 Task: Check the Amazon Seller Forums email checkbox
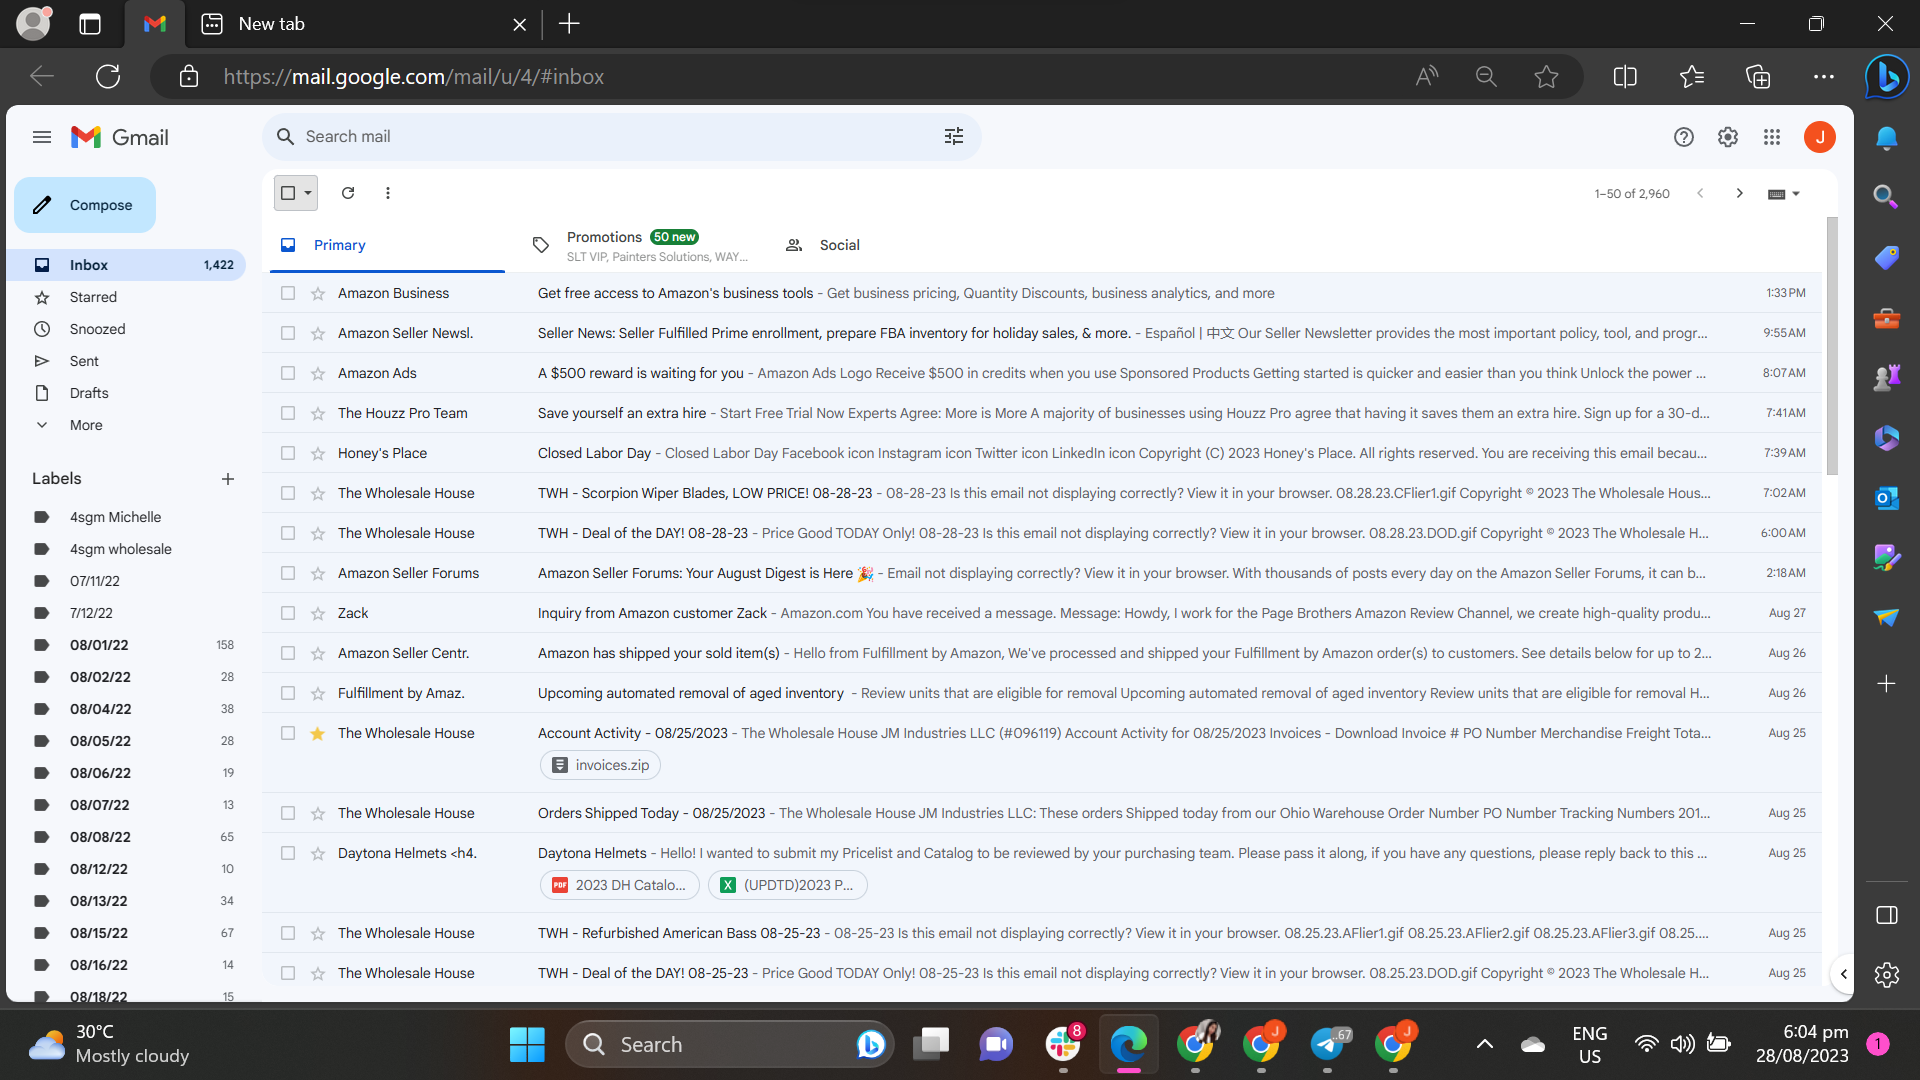[x=288, y=573]
